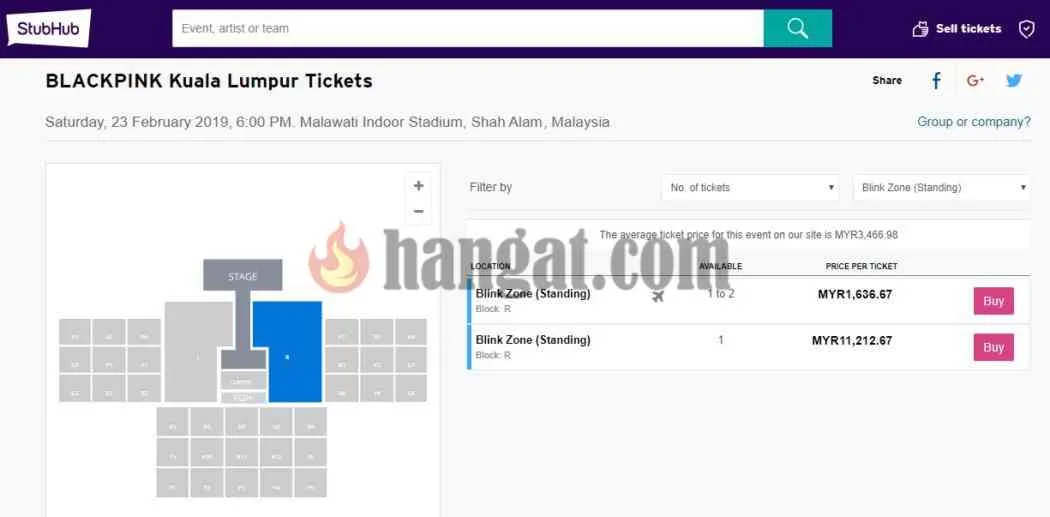The image size is (1050, 517).
Task: Click the teal search magnifier button
Action: [x=798, y=28]
